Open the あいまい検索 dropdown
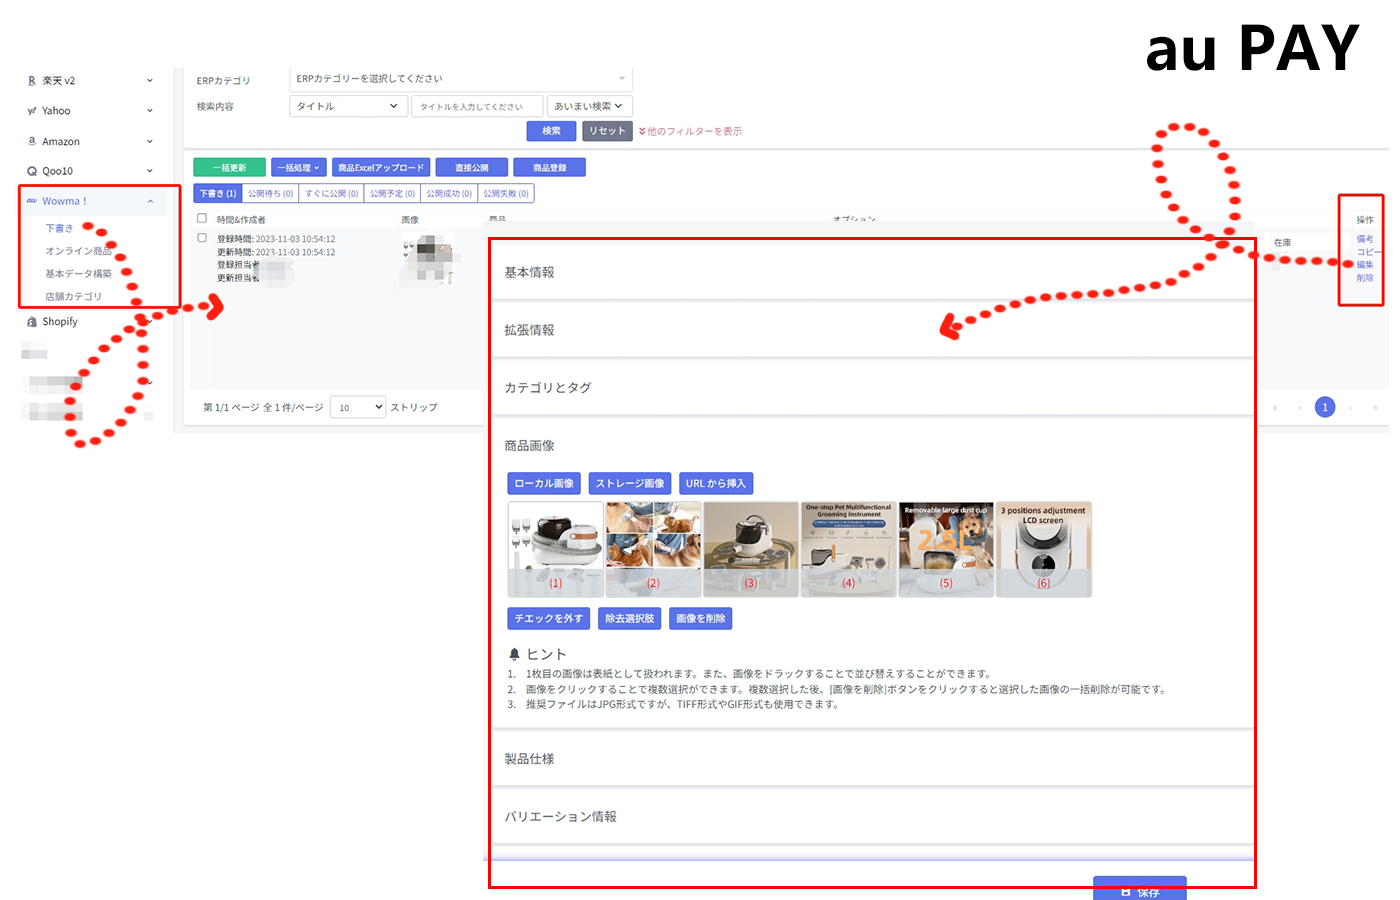 click(x=589, y=106)
